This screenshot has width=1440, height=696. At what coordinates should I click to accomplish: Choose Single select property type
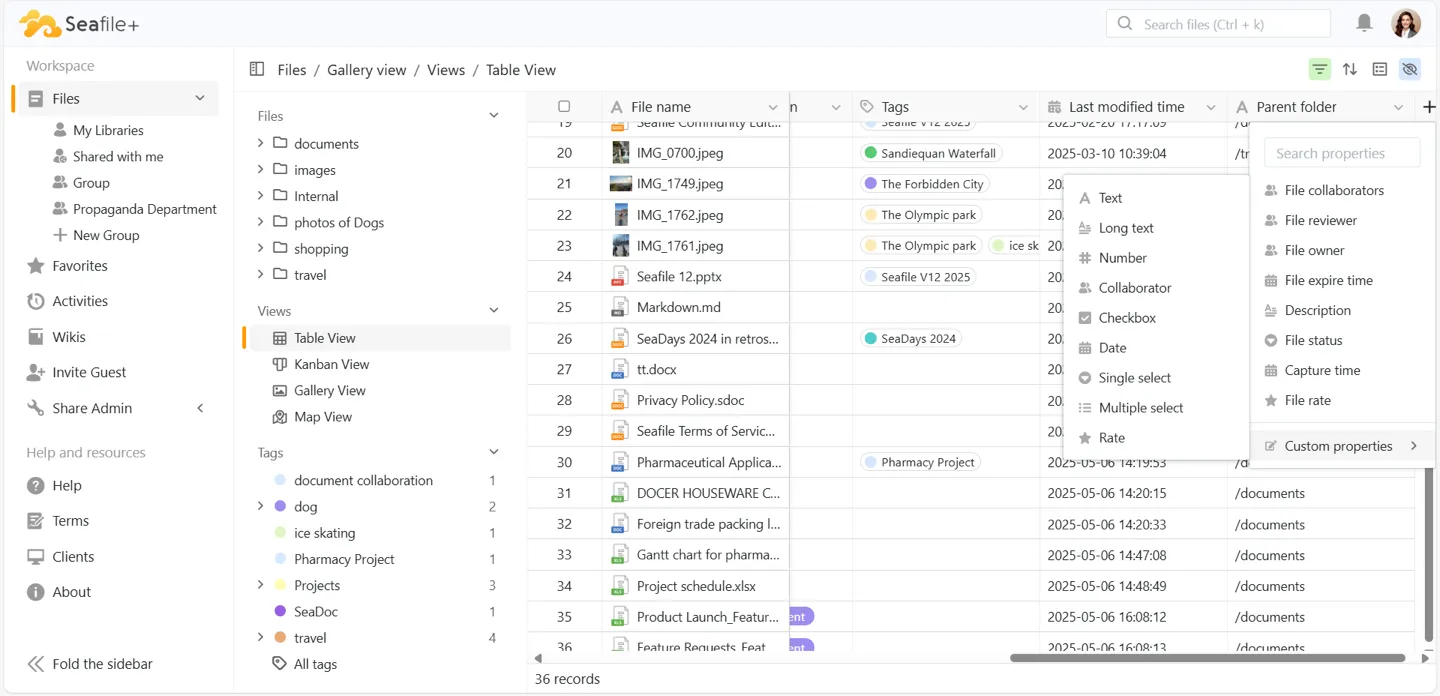pos(1134,378)
